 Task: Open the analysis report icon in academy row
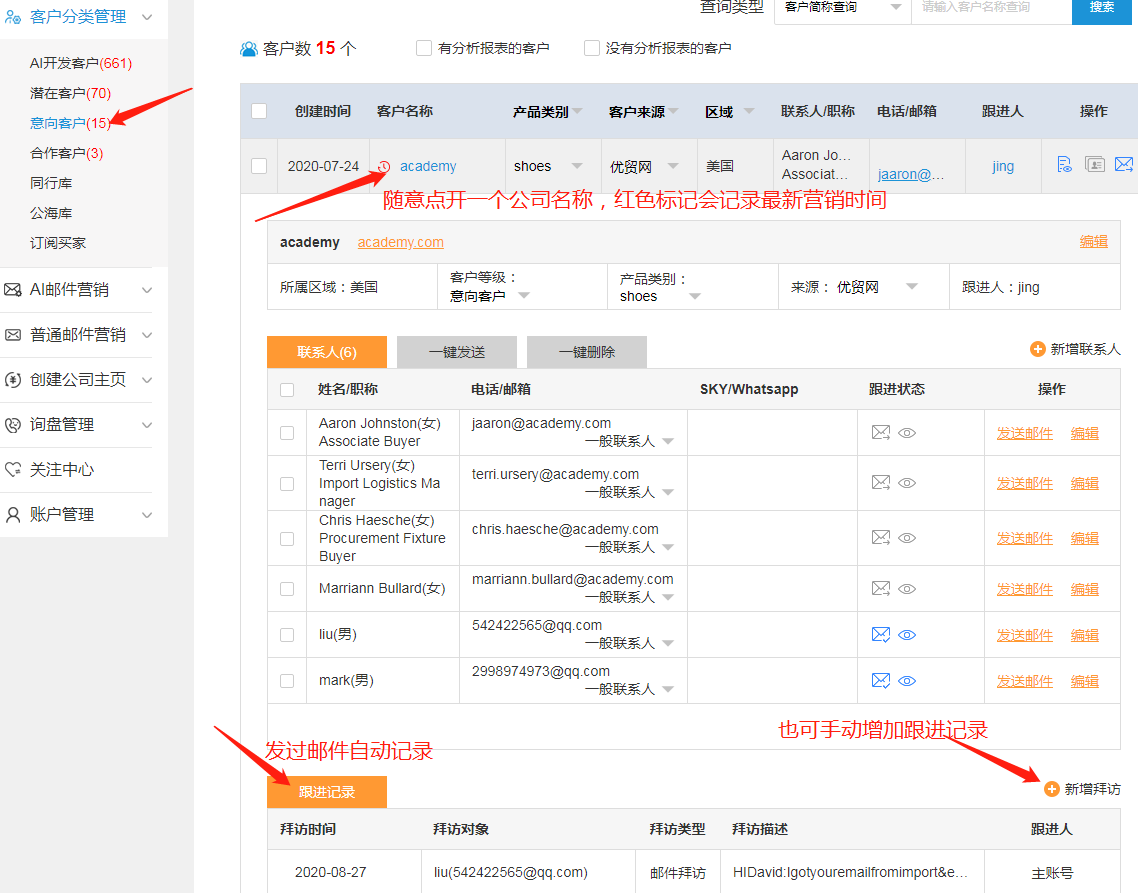click(x=1064, y=165)
